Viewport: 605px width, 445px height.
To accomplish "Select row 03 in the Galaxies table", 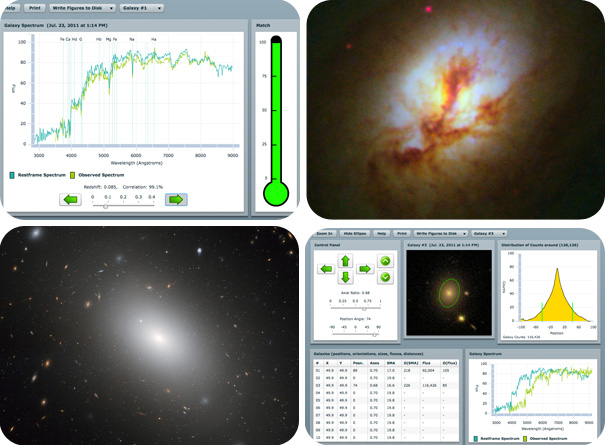I will tap(386, 385).
